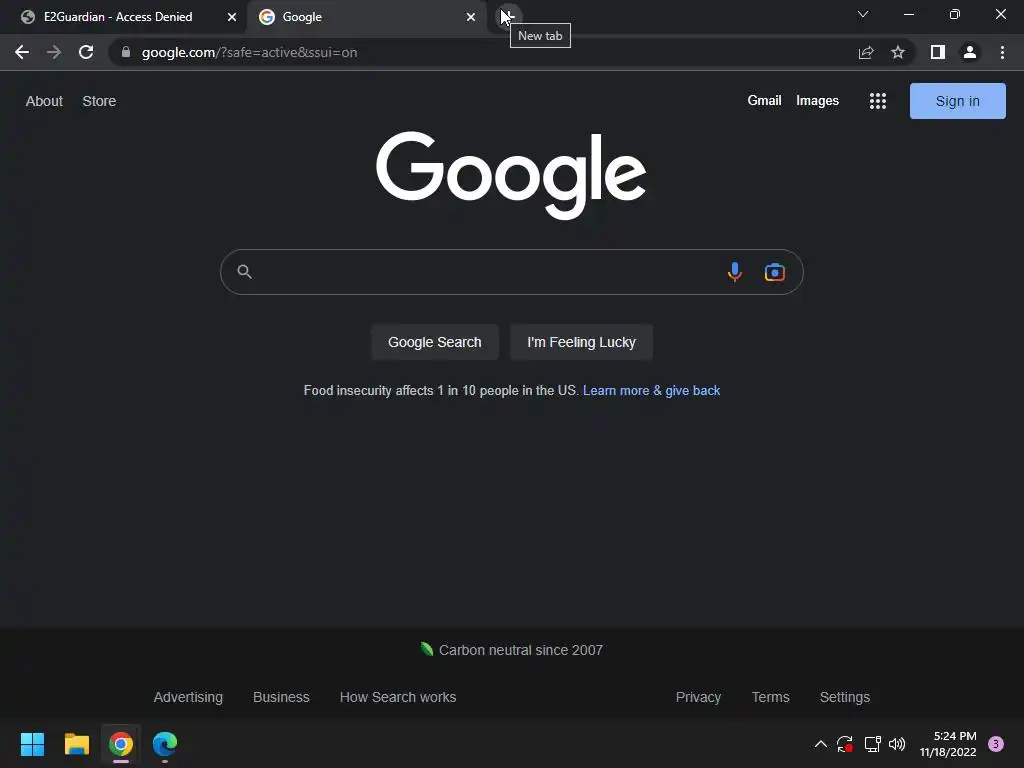View site info via the lock icon
The height and width of the screenshot is (768, 1024).
click(126, 52)
